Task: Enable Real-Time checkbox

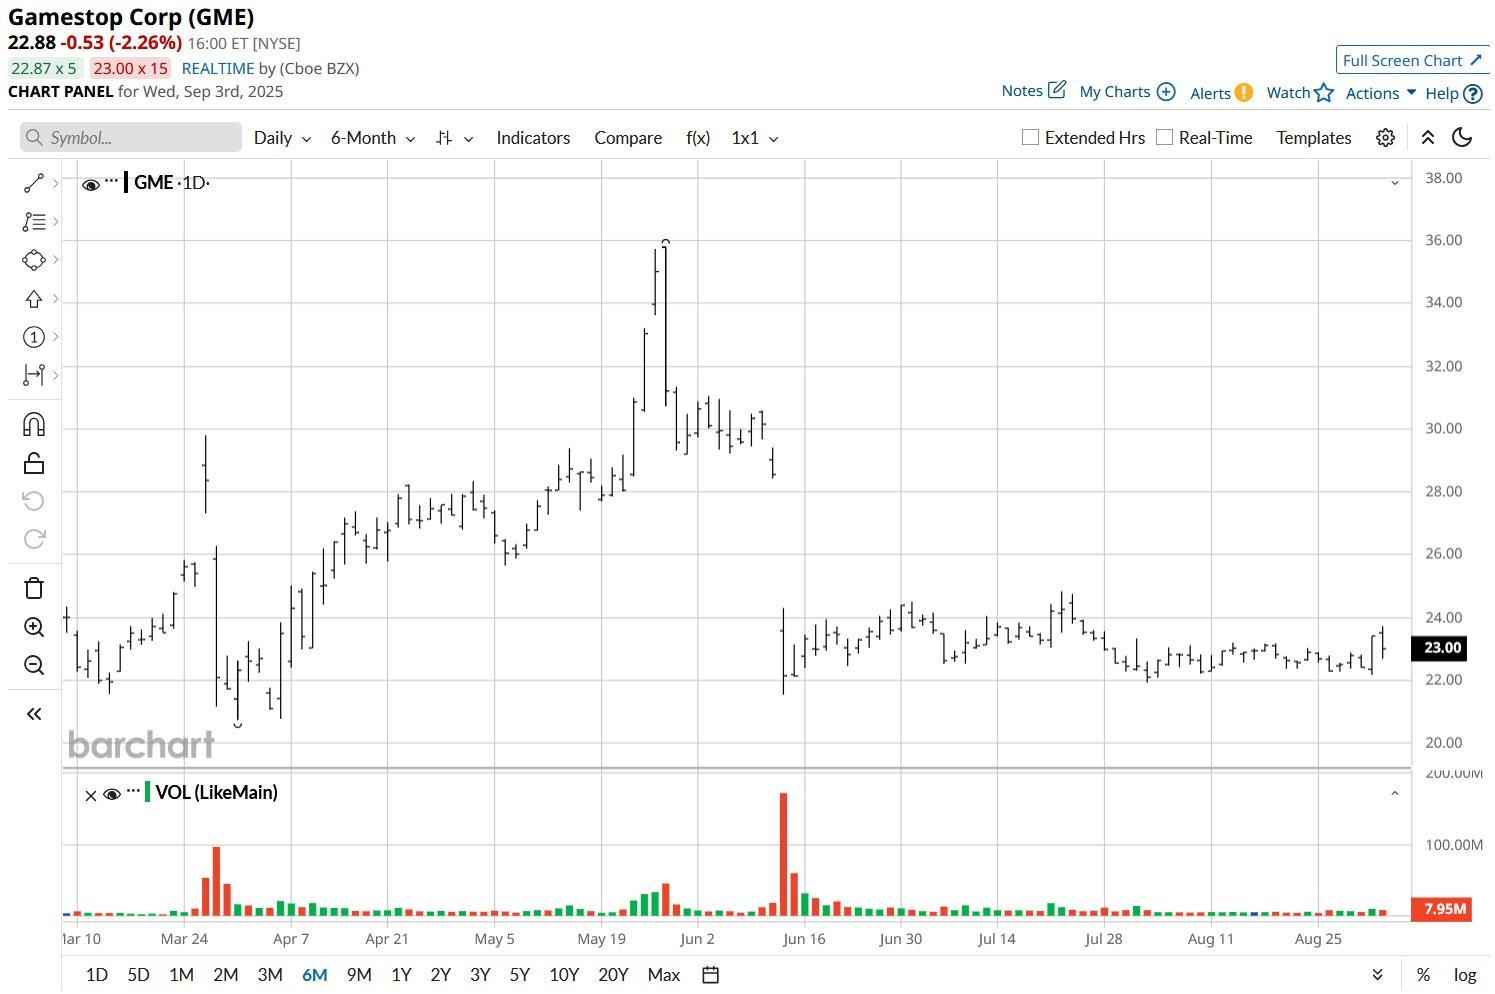Action: [x=1164, y=137]
